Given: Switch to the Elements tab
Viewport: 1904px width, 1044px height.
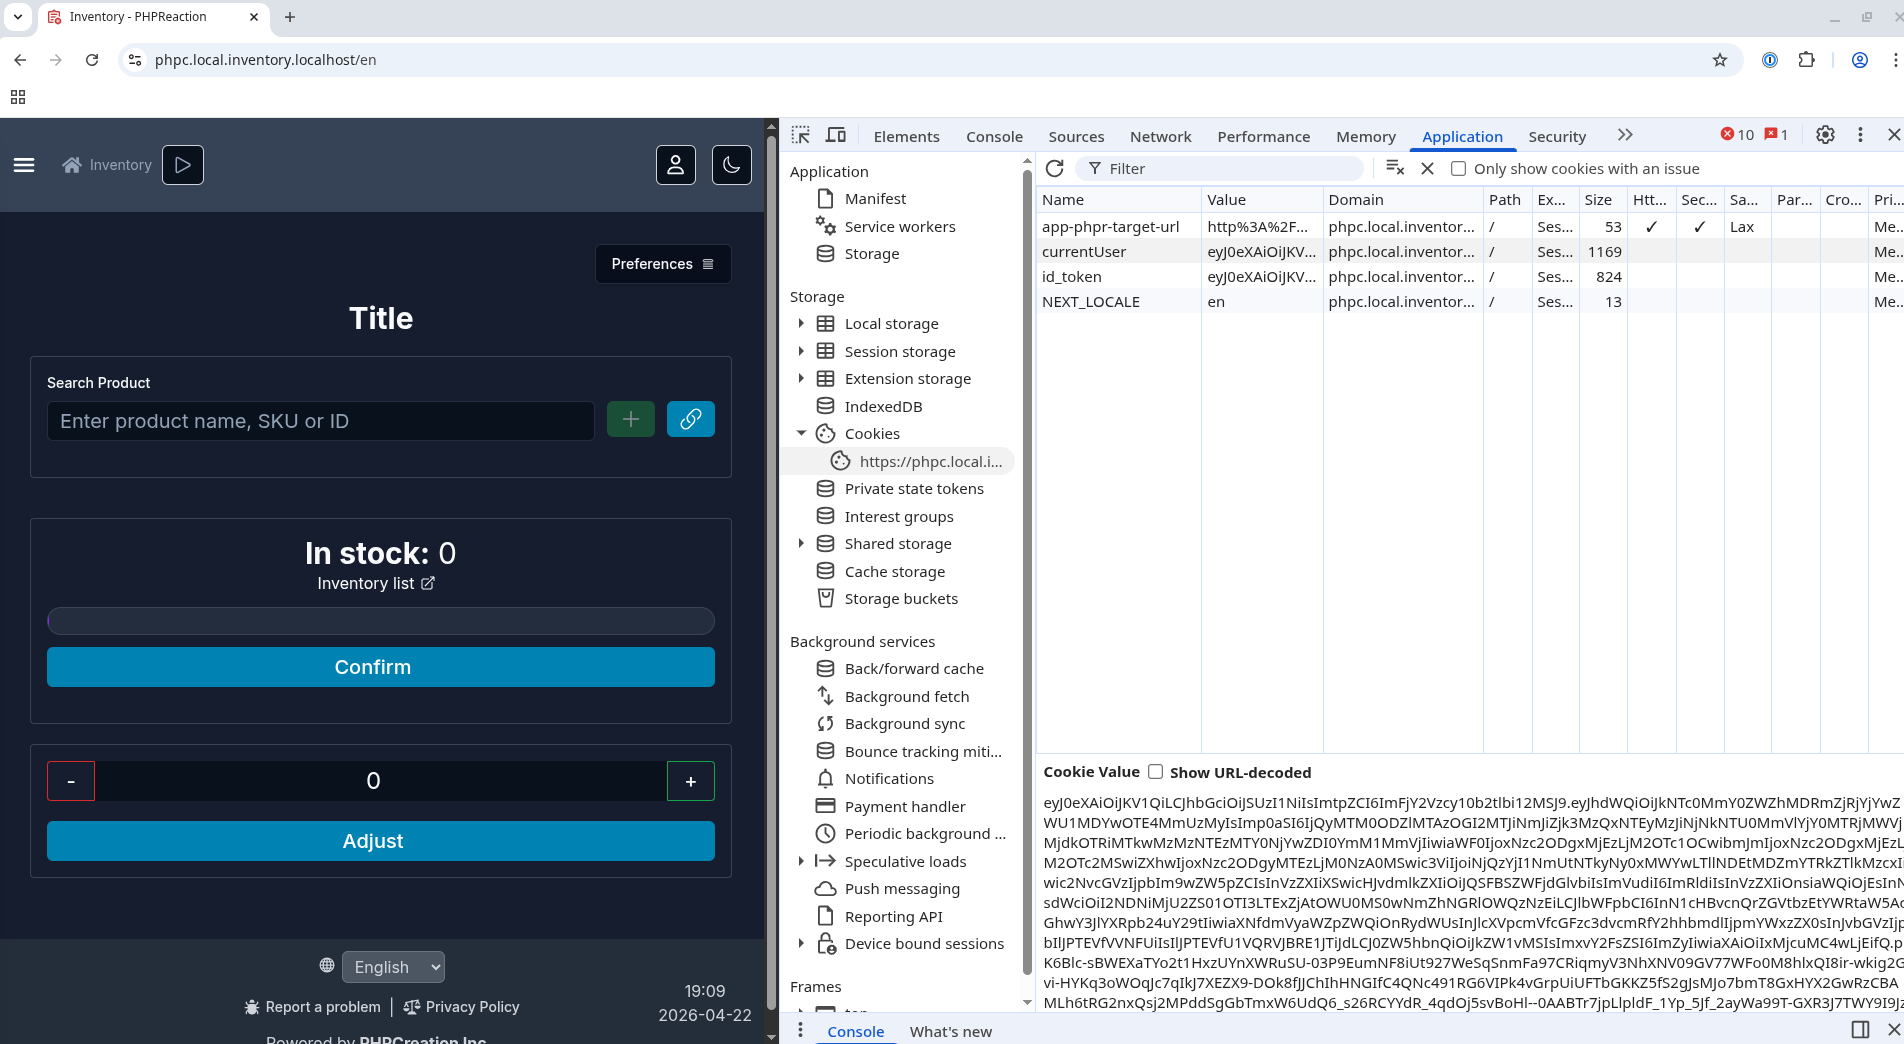Looking at the screenshot, I should (x=906, y=136).
